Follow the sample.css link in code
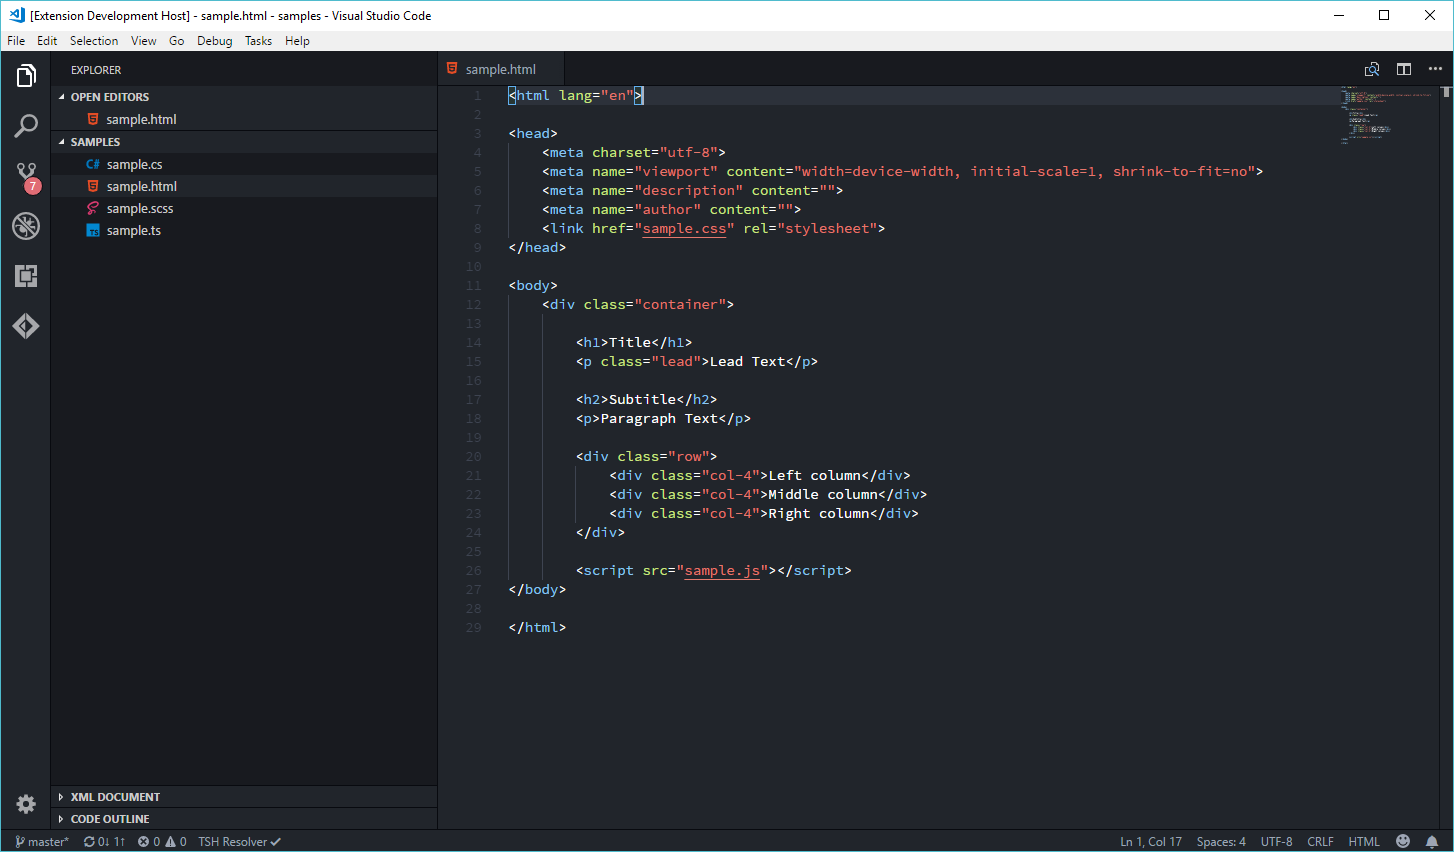The image size is (1454, 852). click(684, 228)
